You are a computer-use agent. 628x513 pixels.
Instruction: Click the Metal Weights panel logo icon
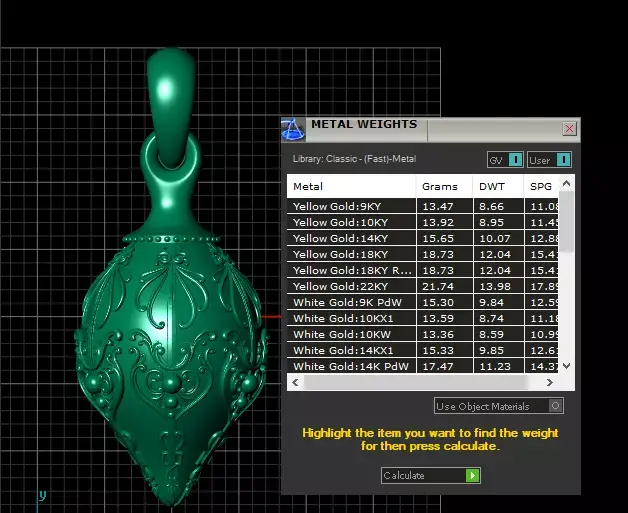[293, 130]
